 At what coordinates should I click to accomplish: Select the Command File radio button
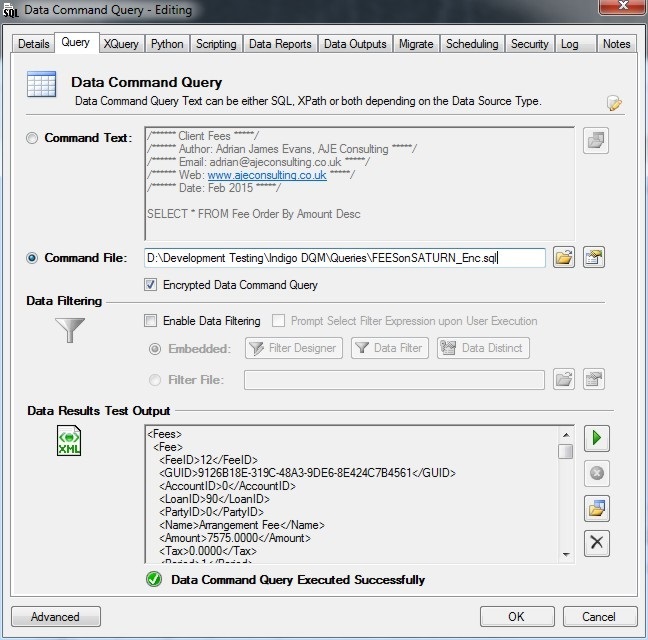click(32, 258)
